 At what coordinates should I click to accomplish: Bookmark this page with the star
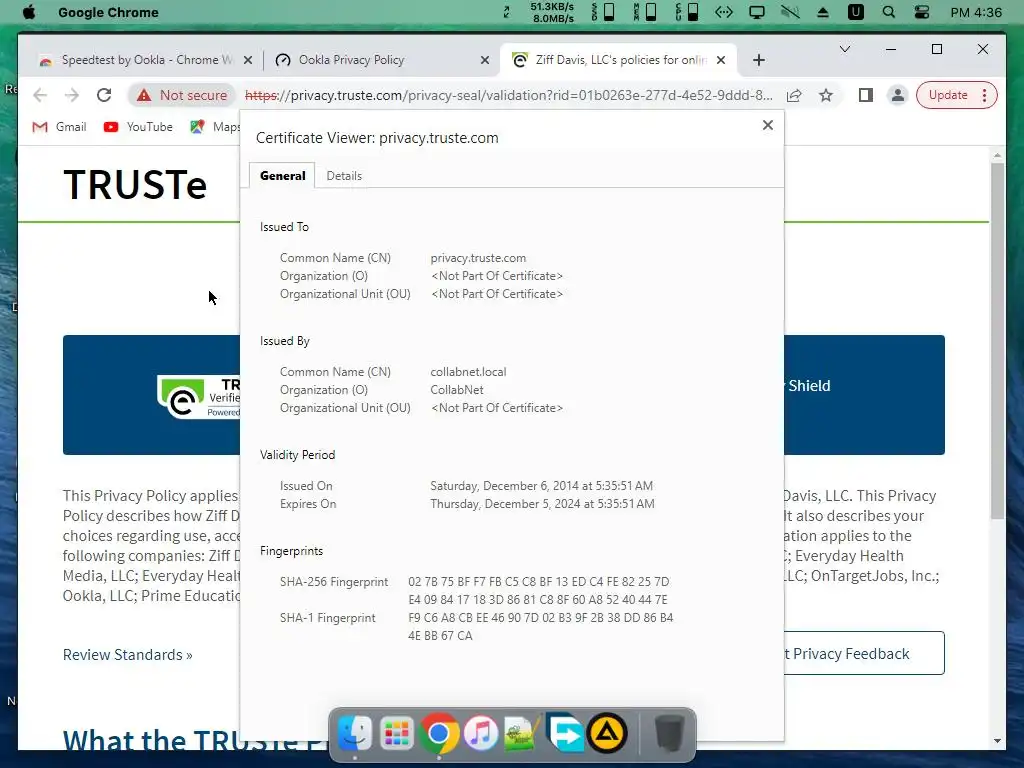[826, 95]
